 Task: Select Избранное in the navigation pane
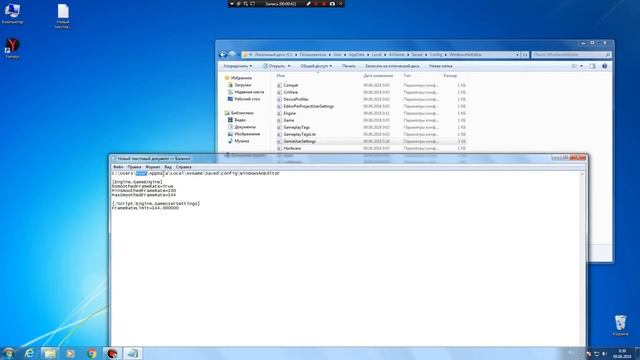(x=241, y=78)
